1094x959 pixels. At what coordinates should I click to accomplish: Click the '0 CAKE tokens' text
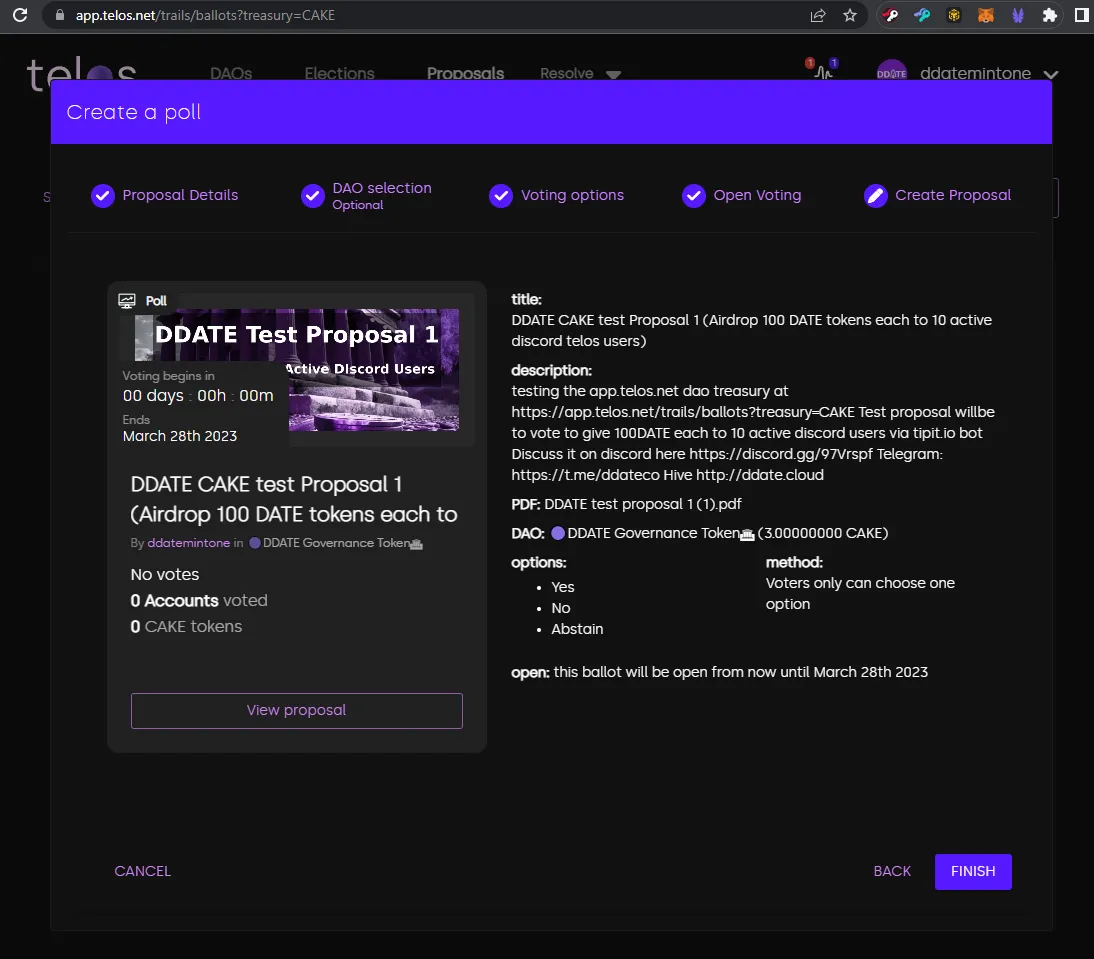(186, 626)
